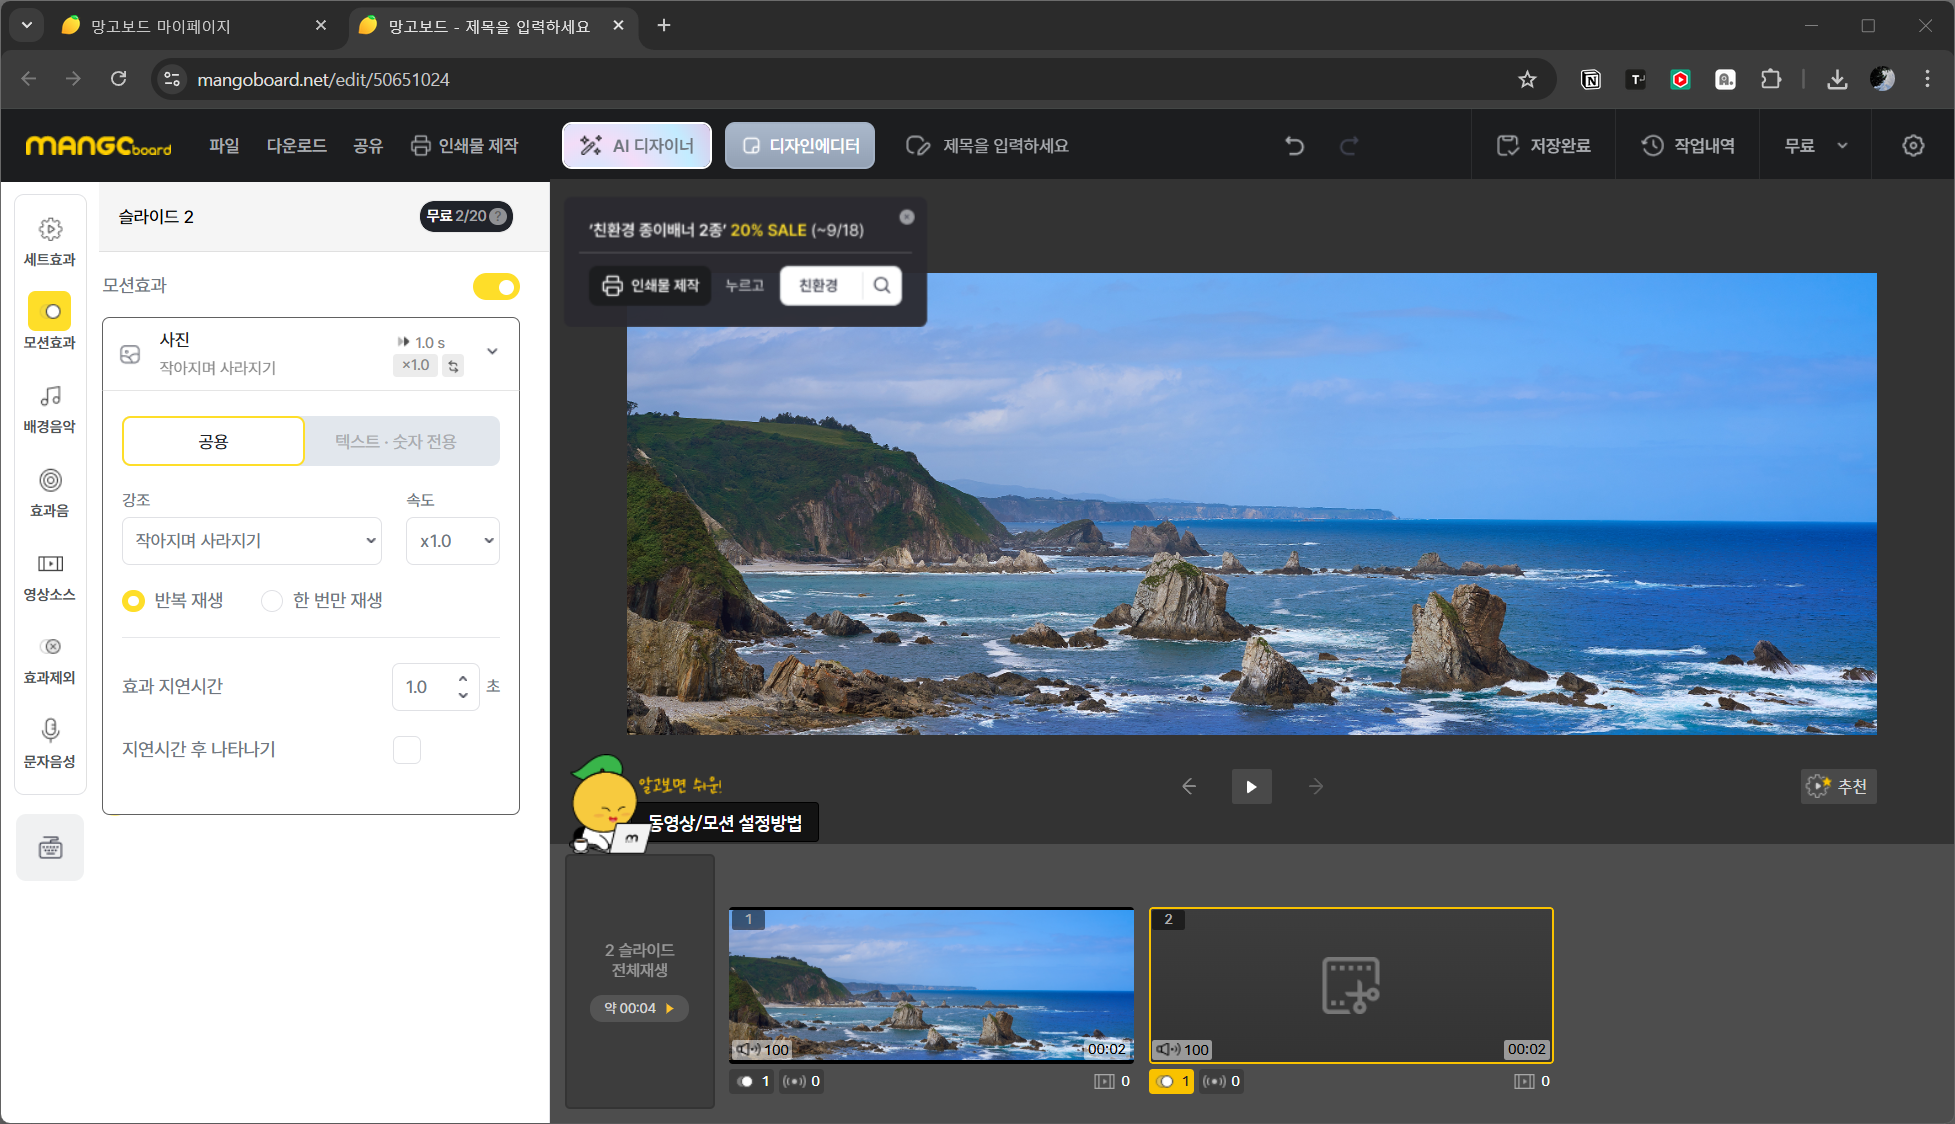Open the 강조 작아지며 사라지기 dropdown

252,541
